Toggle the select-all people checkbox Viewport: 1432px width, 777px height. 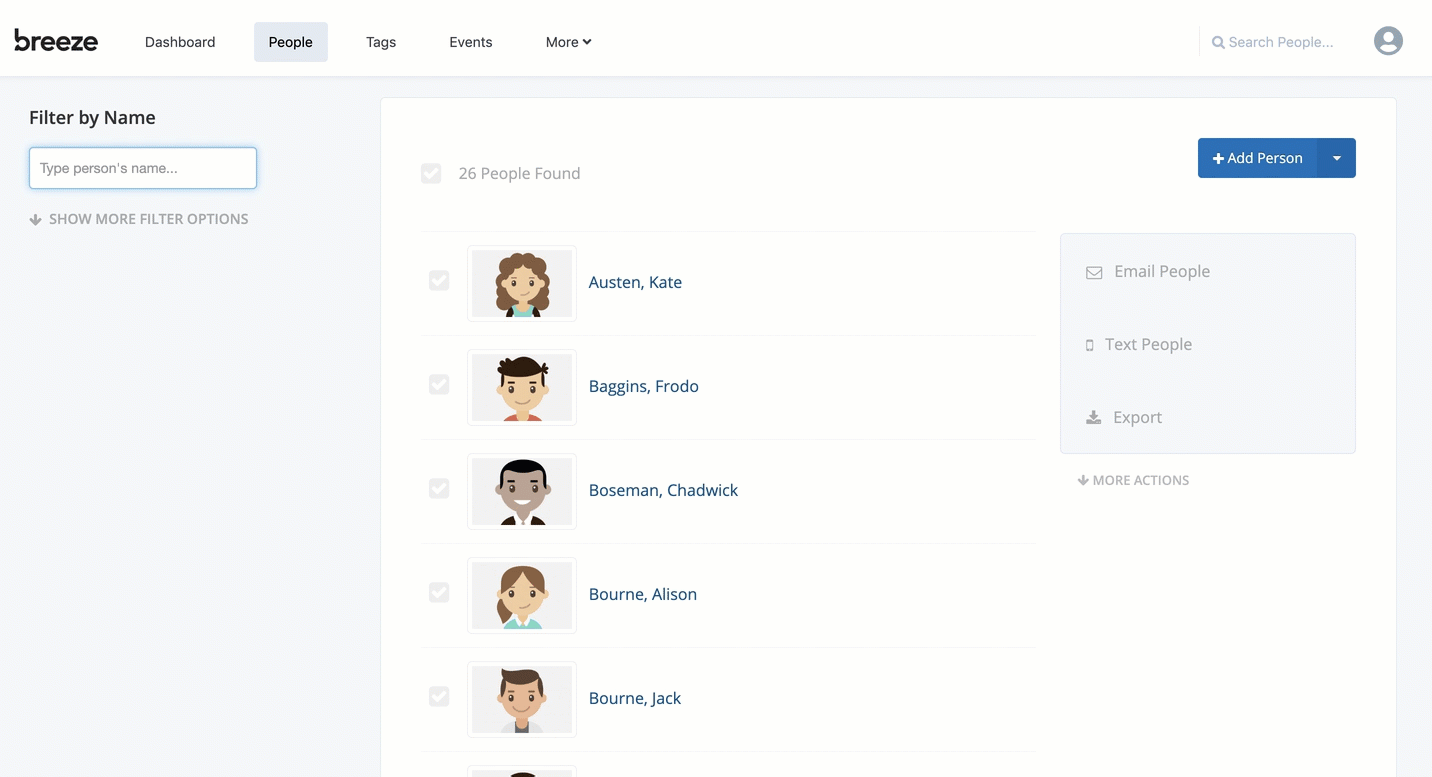pos(431,174)
